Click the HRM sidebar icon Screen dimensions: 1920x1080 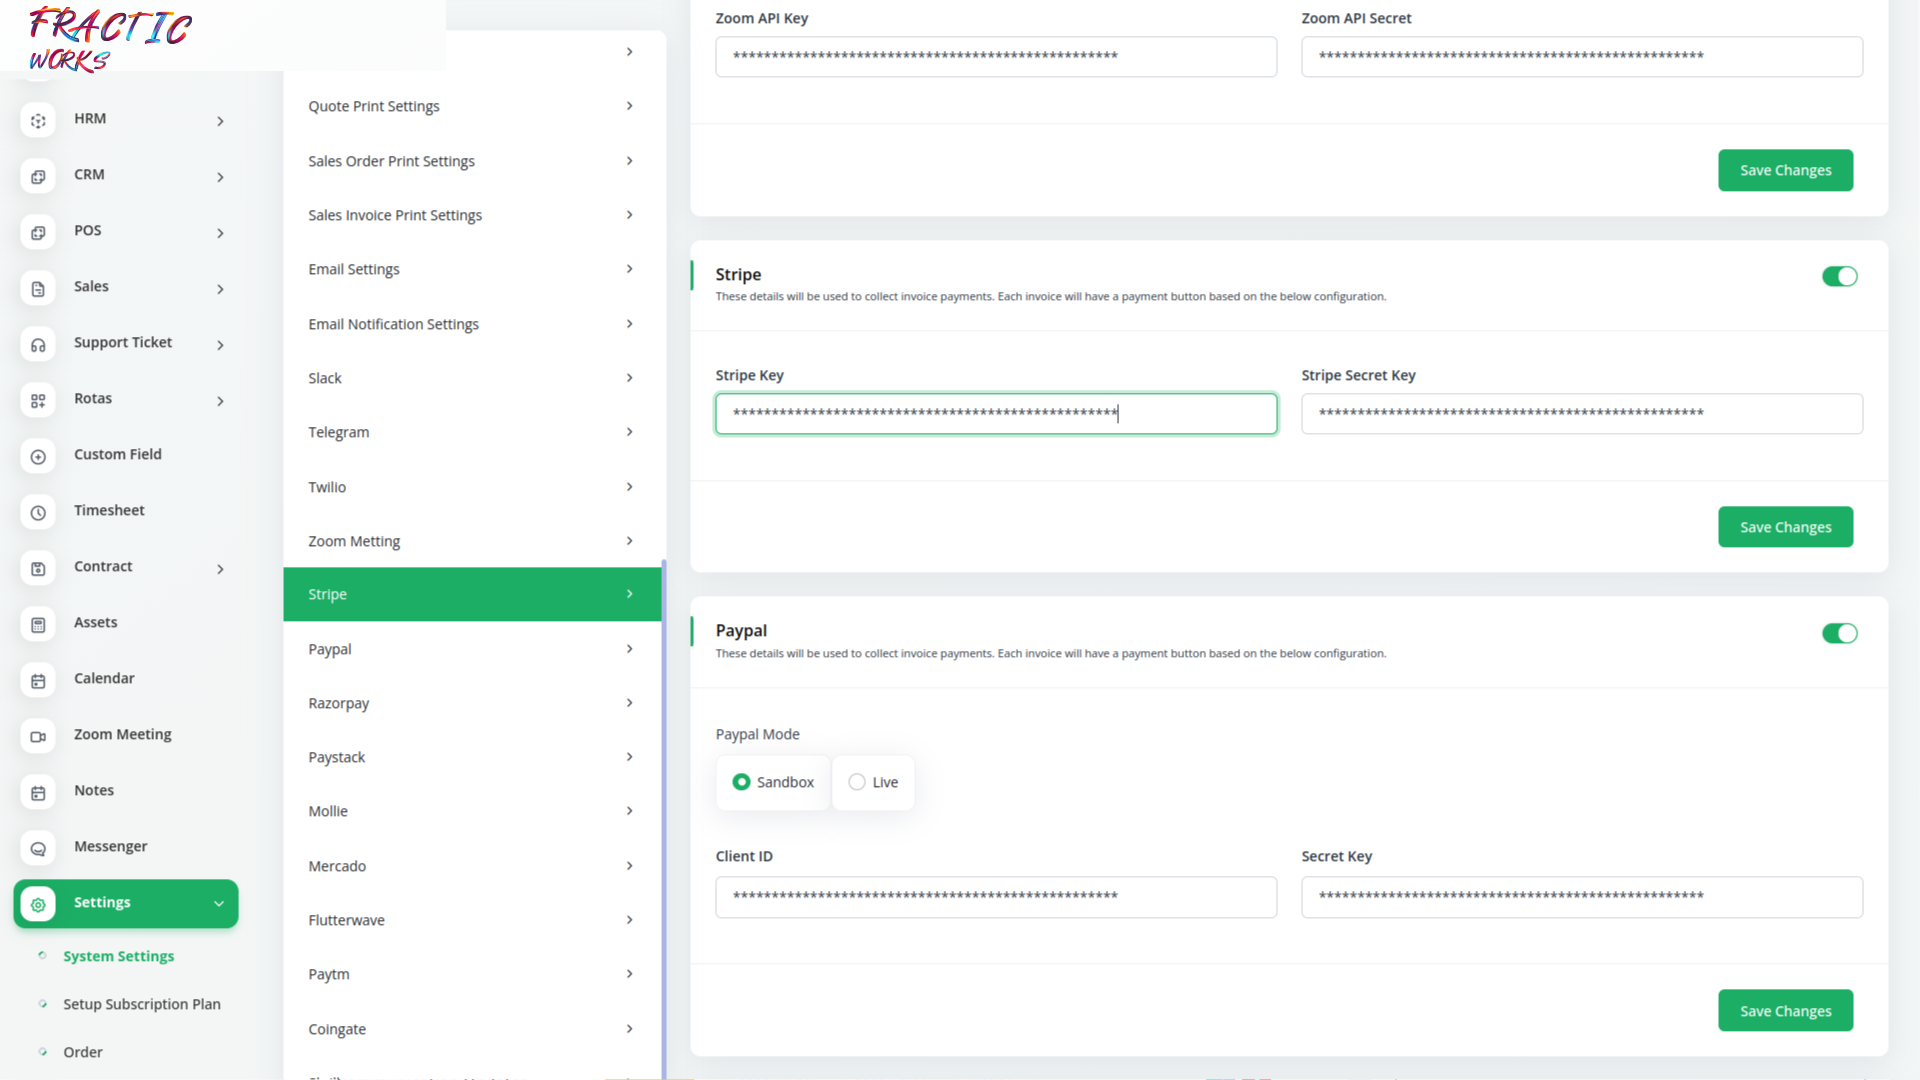click(x=38, y=121)
